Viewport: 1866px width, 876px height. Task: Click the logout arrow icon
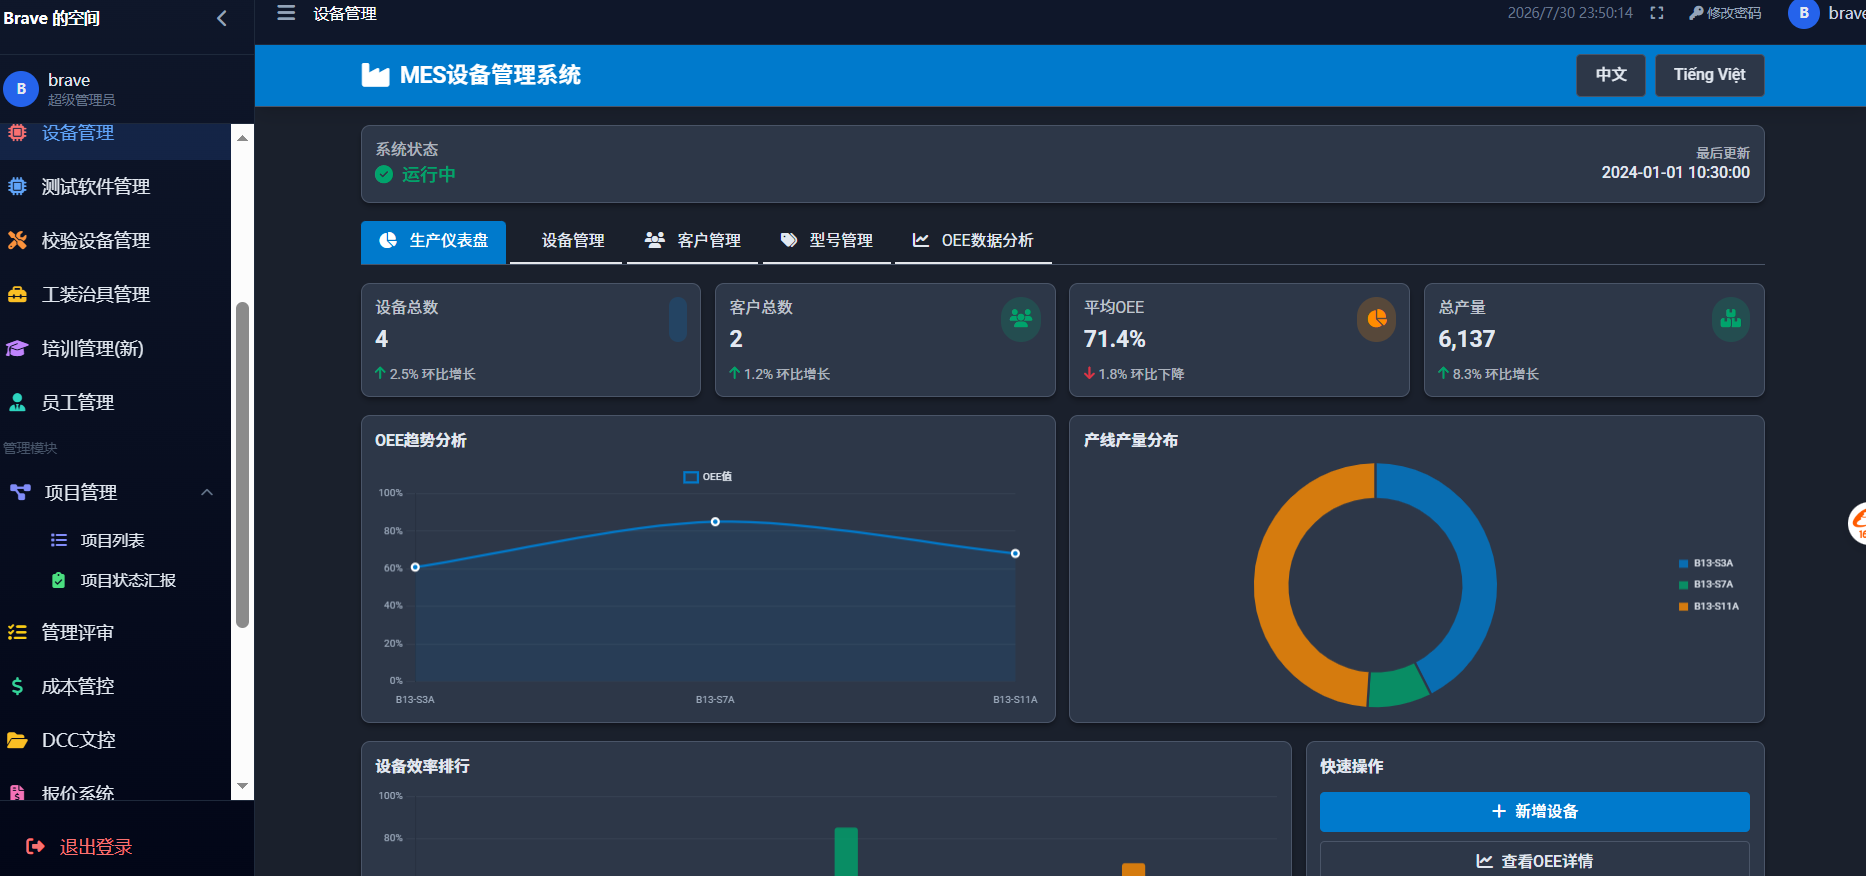[35, 847]
